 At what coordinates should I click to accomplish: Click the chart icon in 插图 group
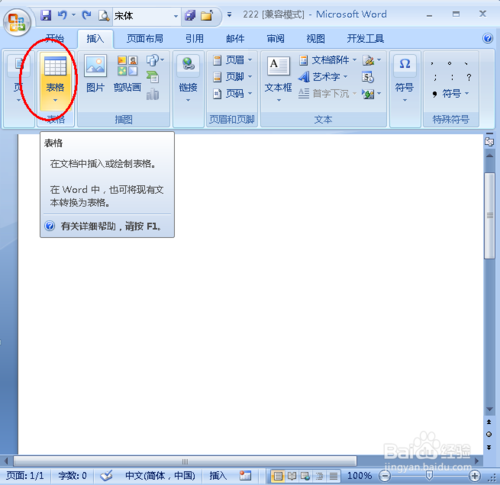[x=153, y=94]
